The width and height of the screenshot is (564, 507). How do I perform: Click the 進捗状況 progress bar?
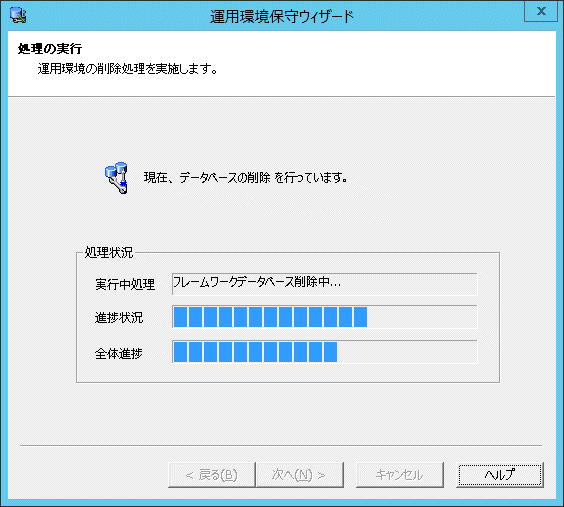[x=325, y=317]
